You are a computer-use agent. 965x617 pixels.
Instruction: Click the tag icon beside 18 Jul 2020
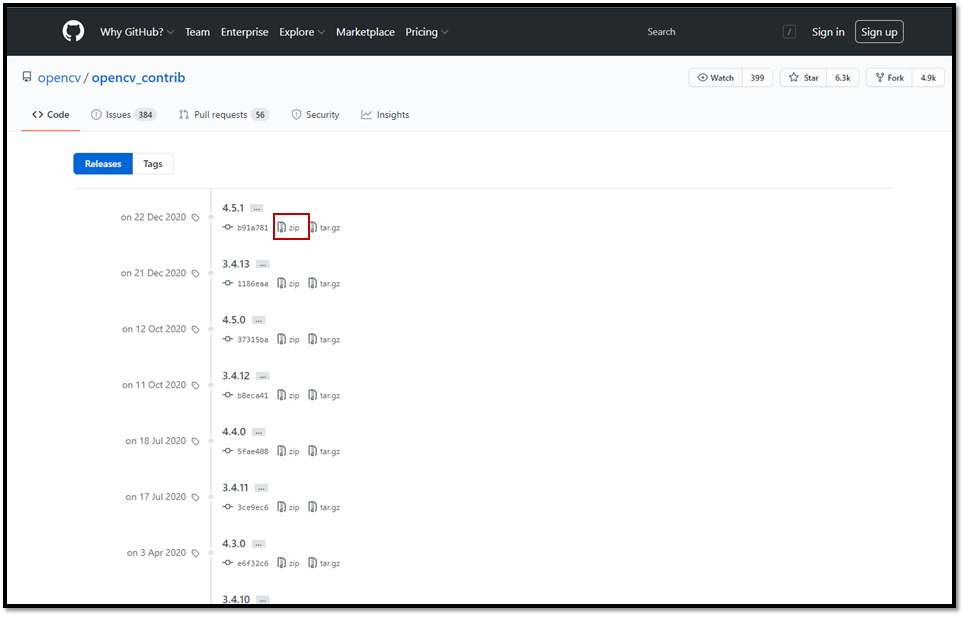[196, 442]
